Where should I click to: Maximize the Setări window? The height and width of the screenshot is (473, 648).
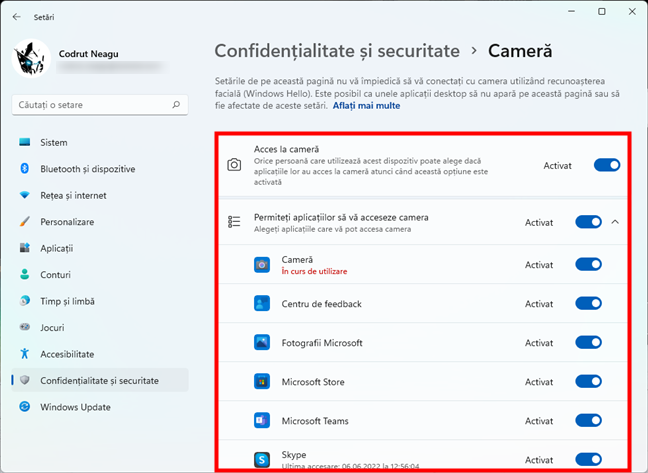(x=602, y=12)
